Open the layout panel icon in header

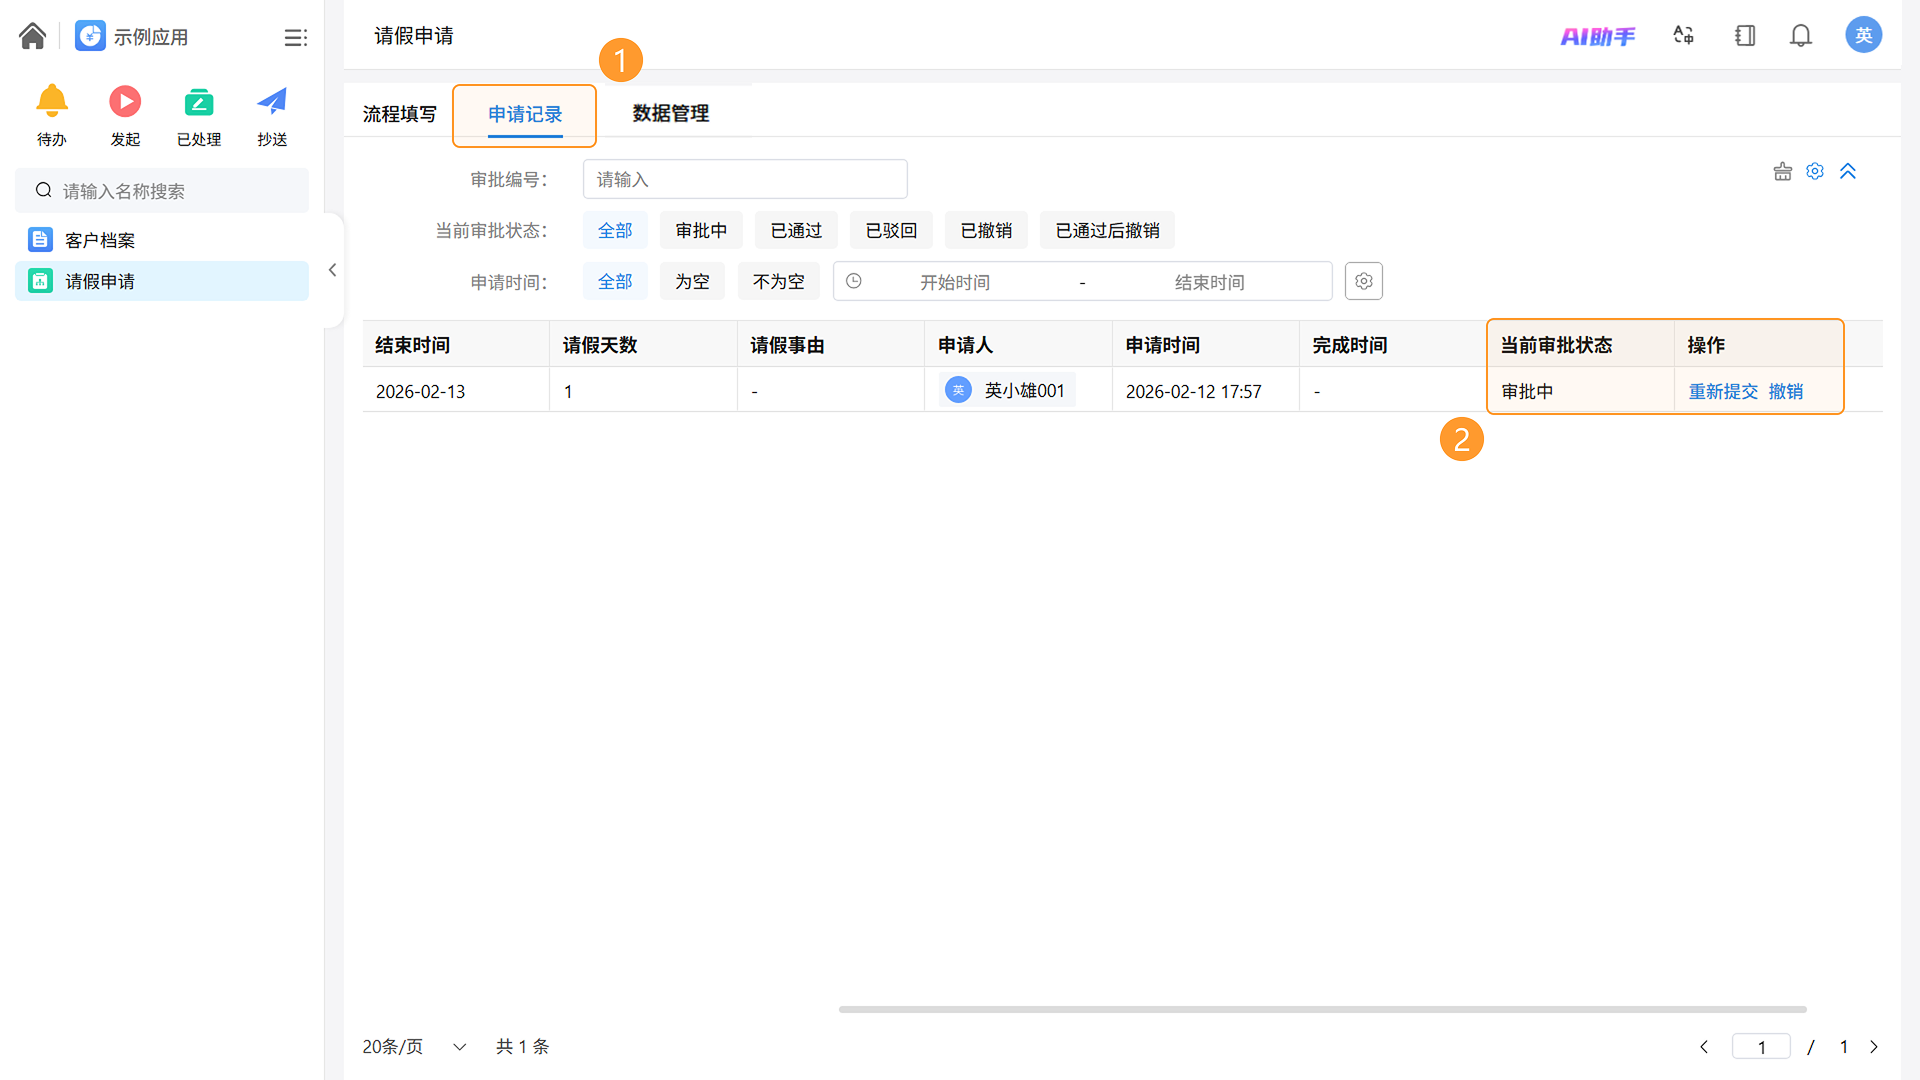click(x=1745, y=36)
